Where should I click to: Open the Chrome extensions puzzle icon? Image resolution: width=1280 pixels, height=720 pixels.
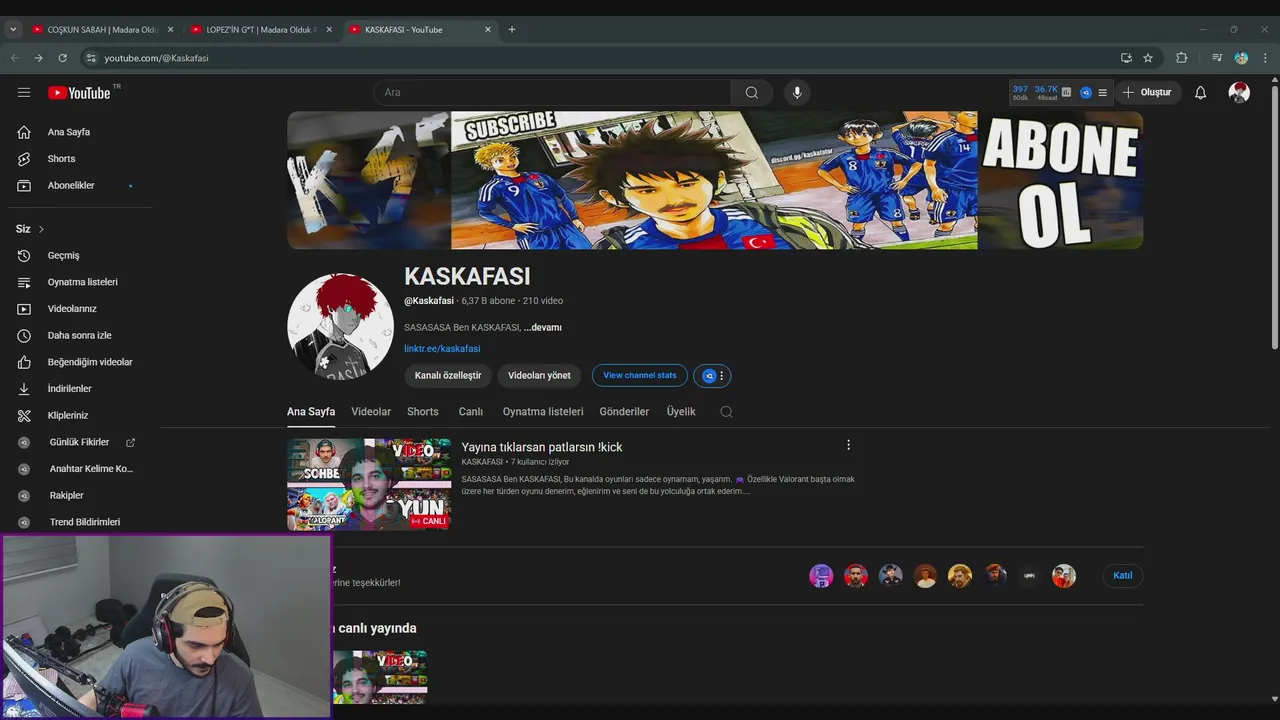point(1181,58)
